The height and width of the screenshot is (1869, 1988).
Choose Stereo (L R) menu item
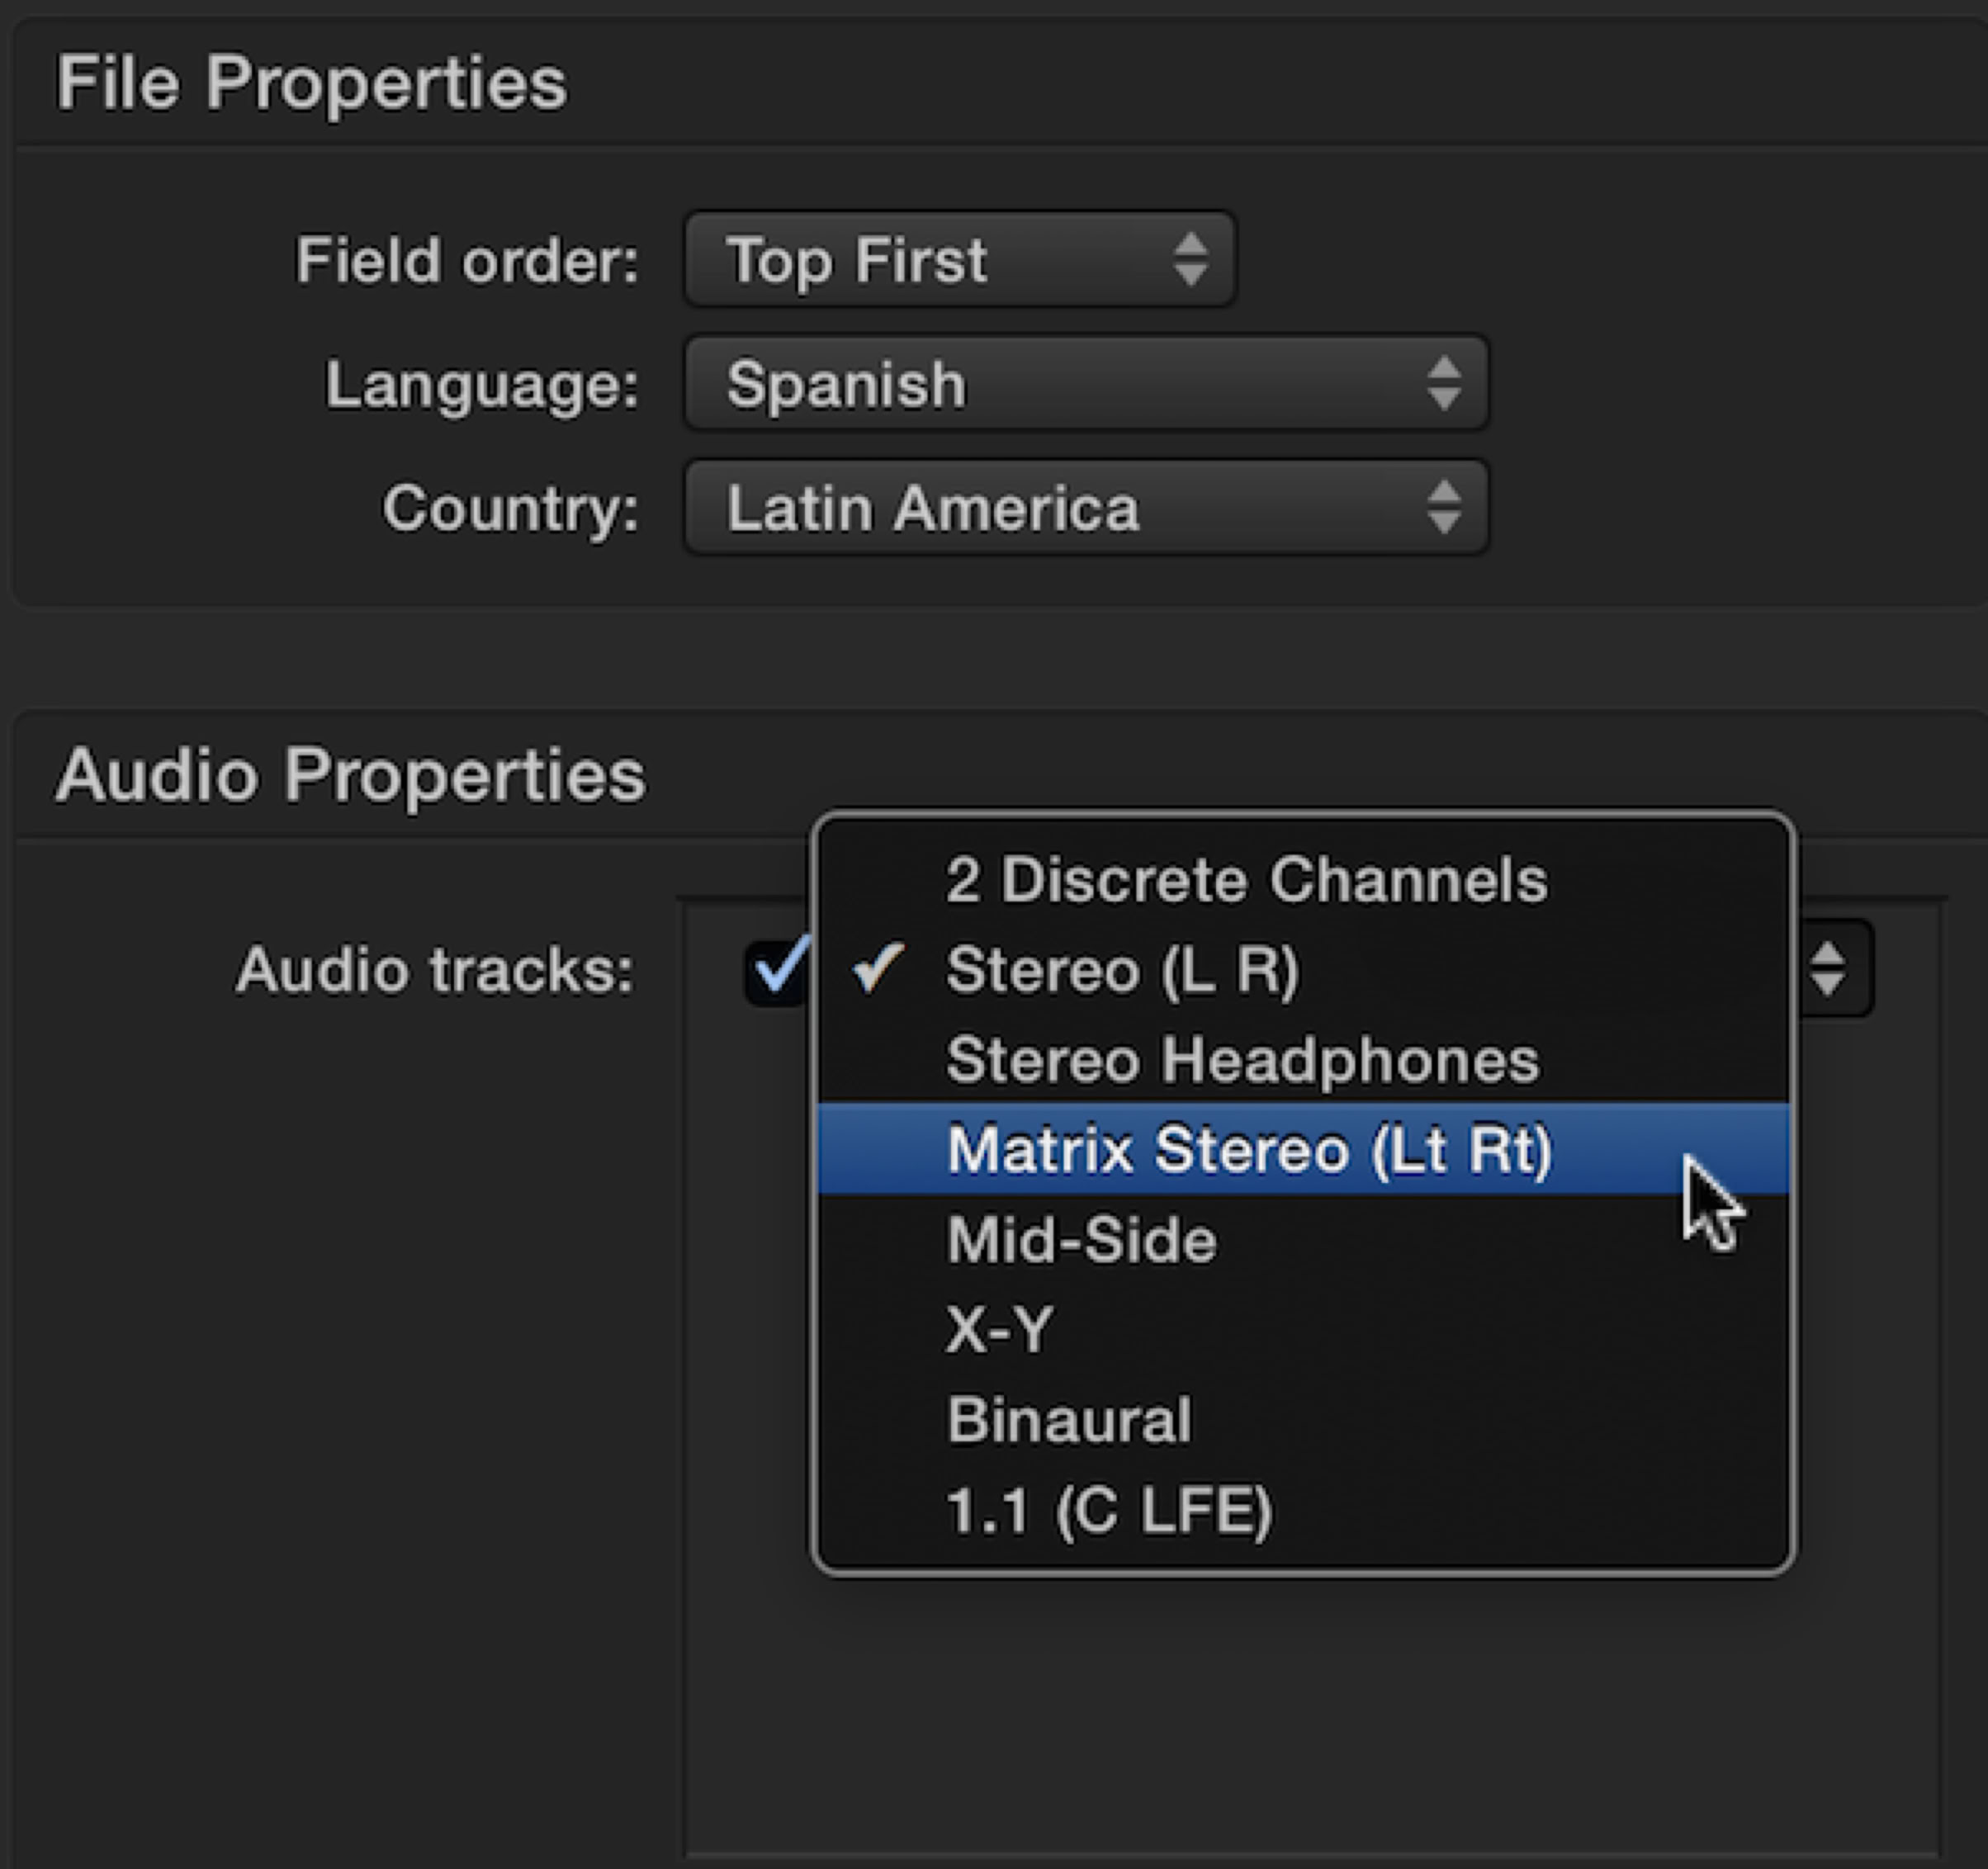pyautogui.click(x=1122, y=970)
